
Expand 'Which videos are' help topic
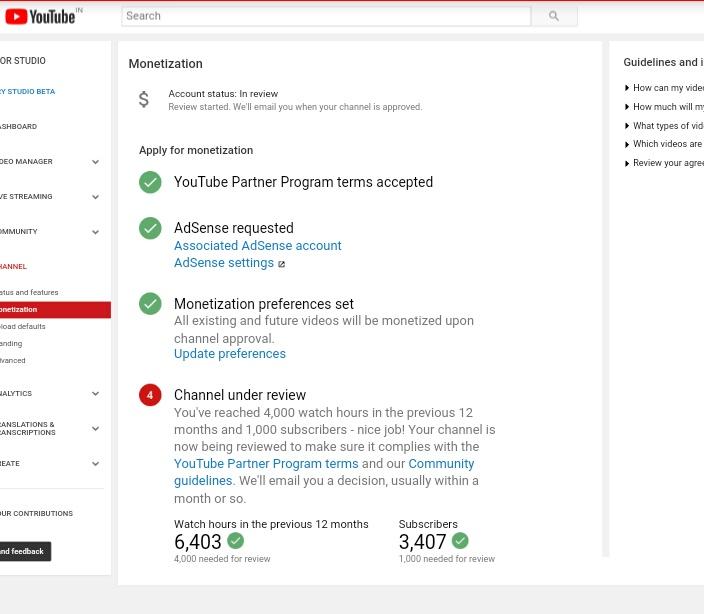(x=664, y=144)
